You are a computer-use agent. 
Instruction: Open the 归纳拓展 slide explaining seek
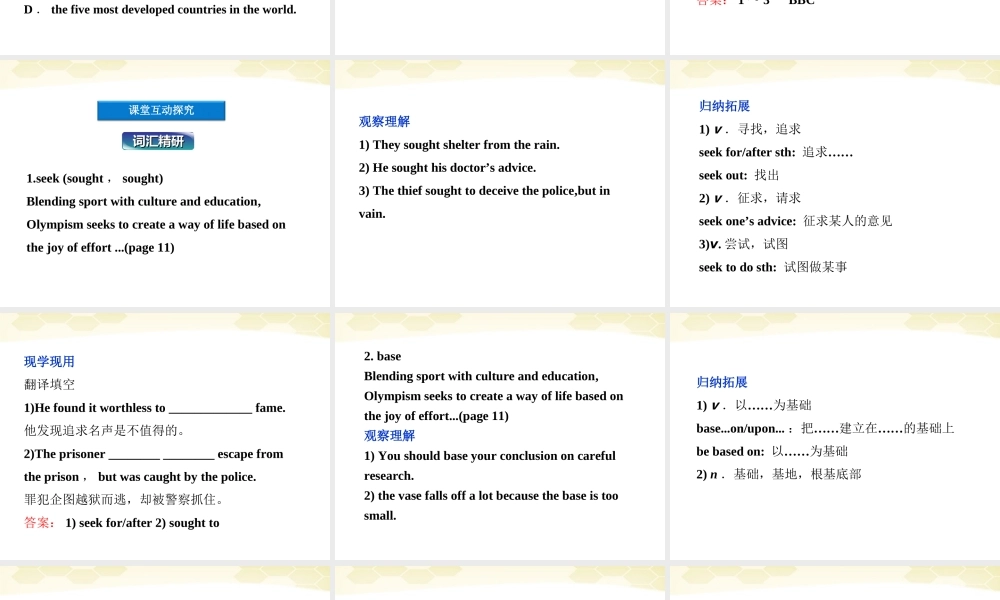(x=835, y=184)
